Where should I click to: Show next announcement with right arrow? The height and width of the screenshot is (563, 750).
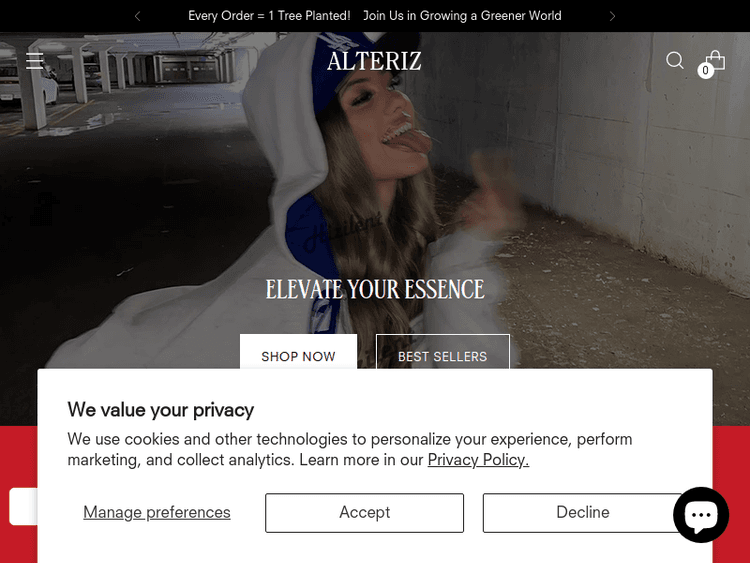pyautogui.click(x=612, y=16)
